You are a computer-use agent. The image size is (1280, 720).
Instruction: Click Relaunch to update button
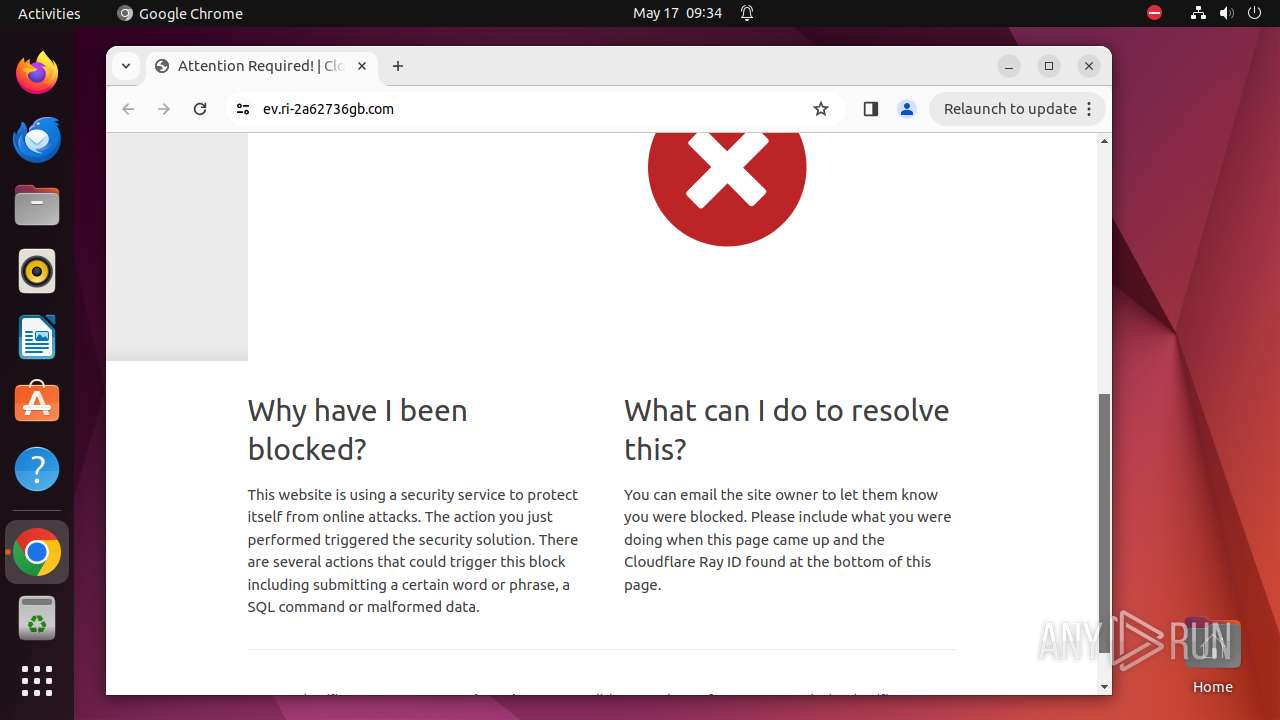(x=1018, y=109)
